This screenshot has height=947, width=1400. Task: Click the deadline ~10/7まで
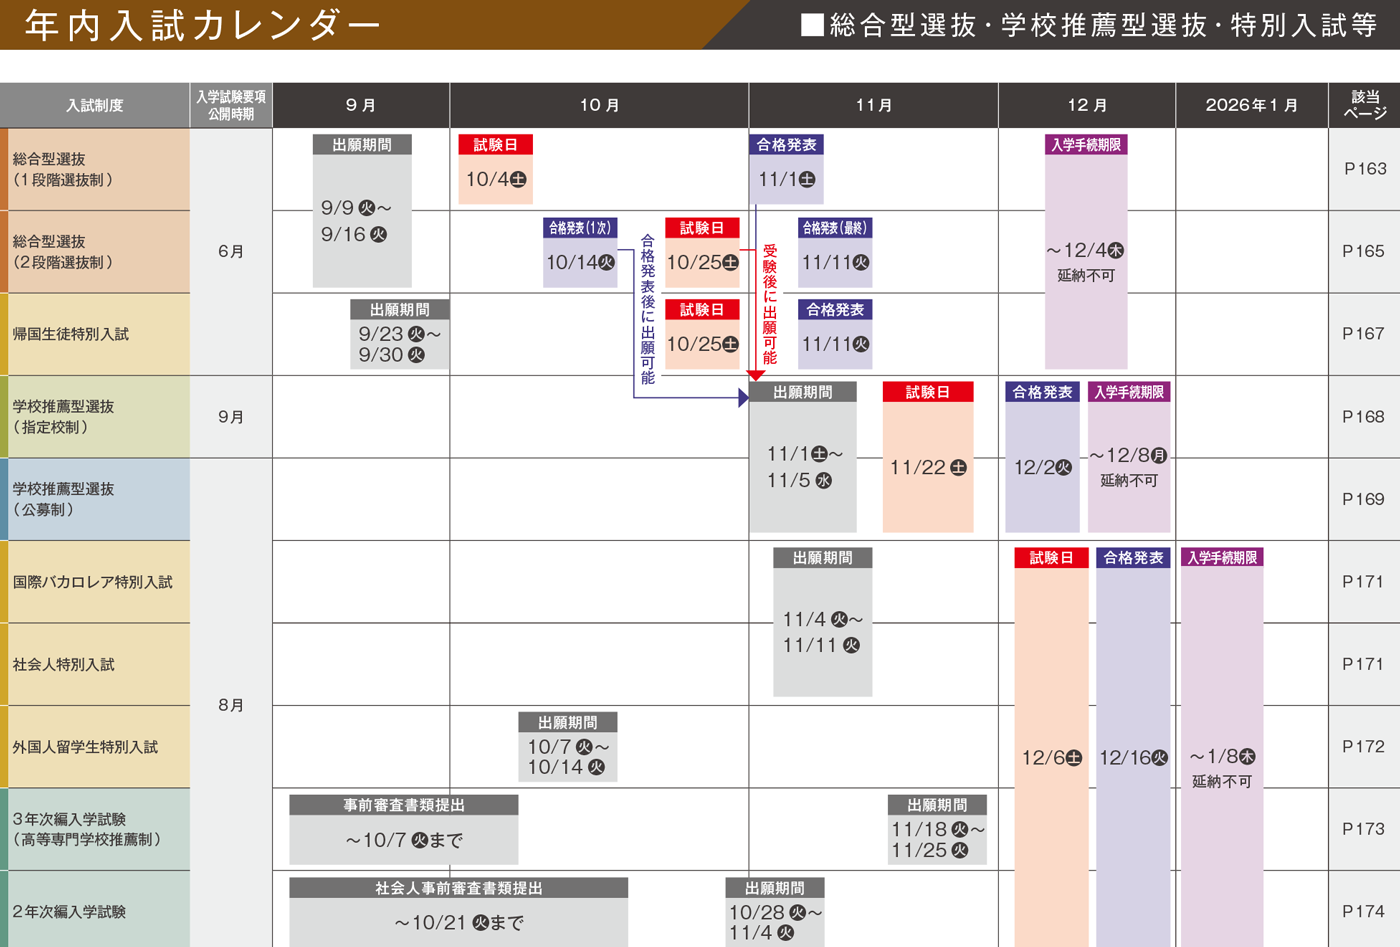404,840
